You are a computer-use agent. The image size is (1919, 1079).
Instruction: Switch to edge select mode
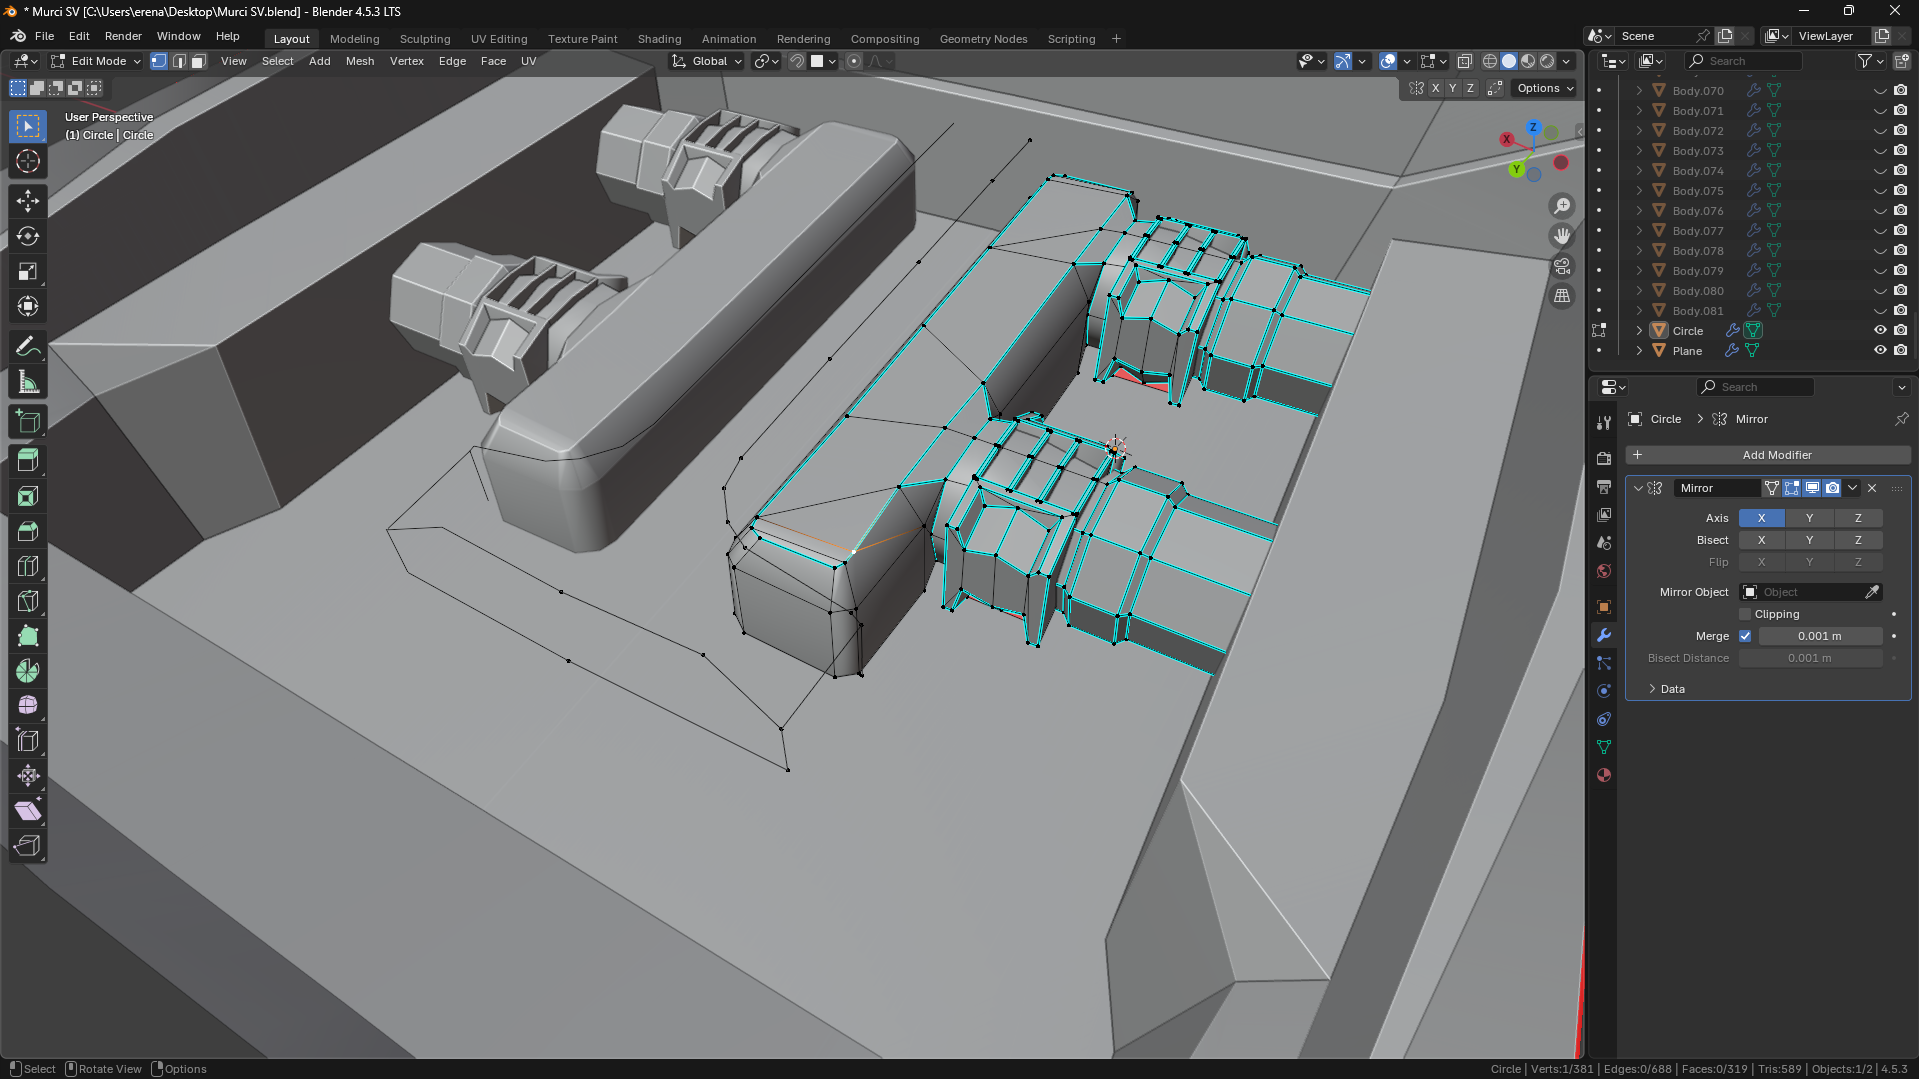(x=179, y=61)
